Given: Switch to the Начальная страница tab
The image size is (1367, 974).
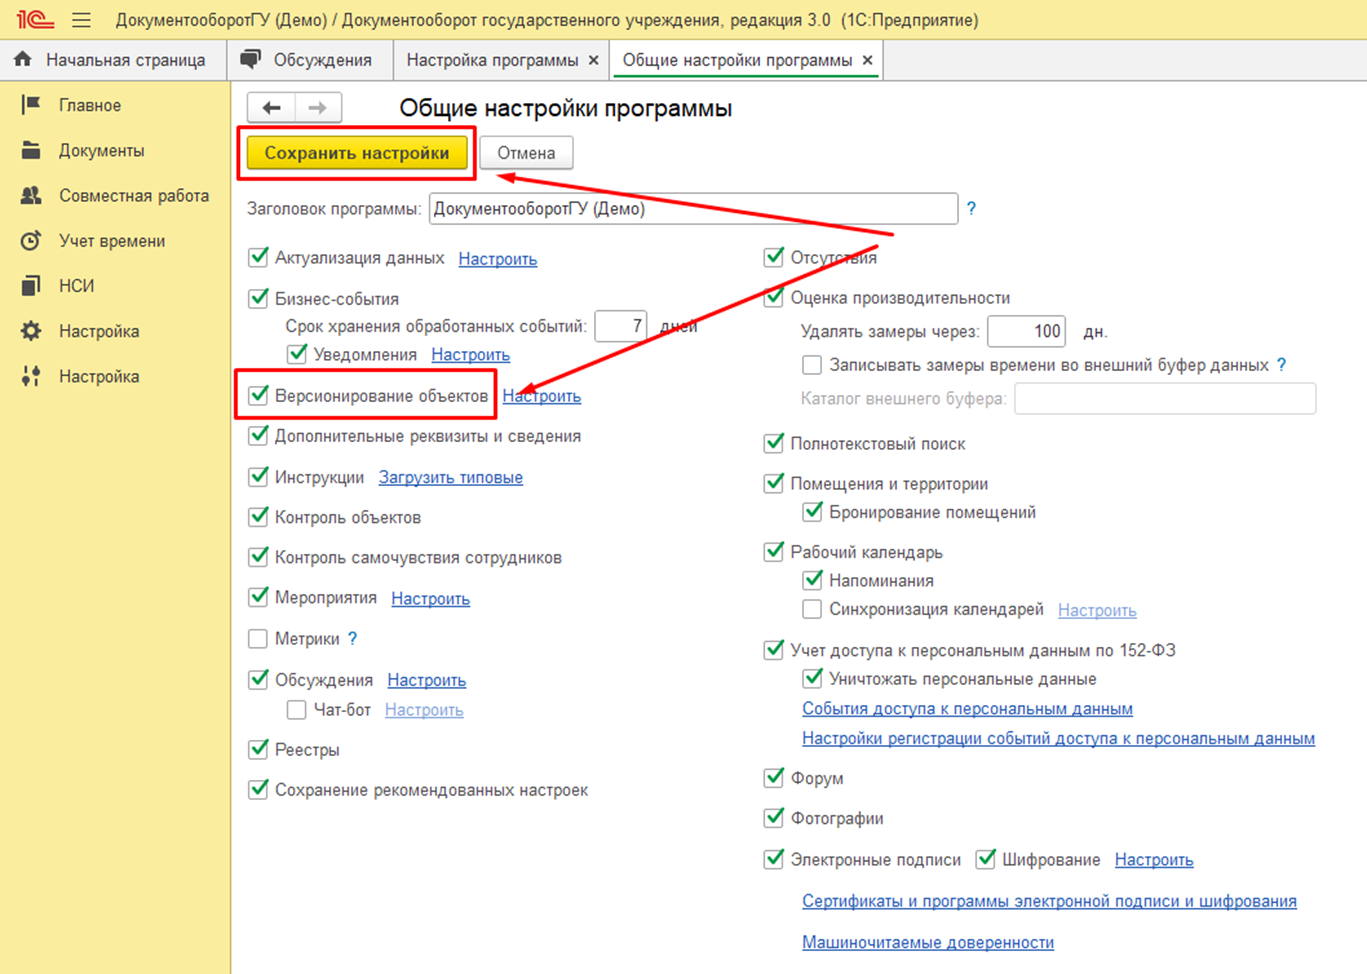Looking at the screenshot, I should point(112,60).
